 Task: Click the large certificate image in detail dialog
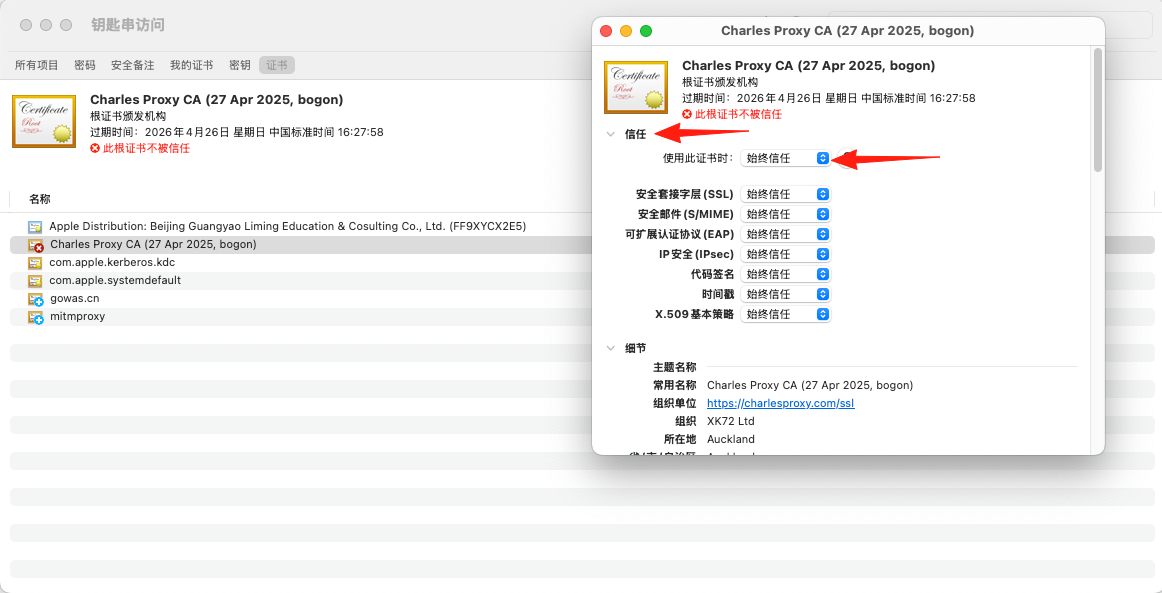[x=636, y=87]
